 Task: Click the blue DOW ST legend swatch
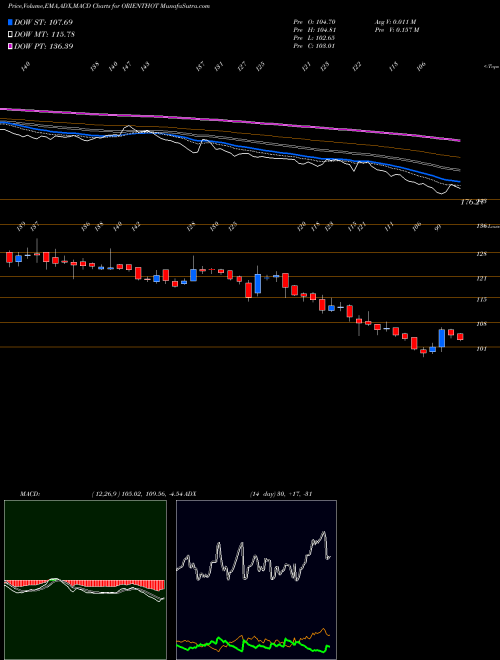(11, 22)
